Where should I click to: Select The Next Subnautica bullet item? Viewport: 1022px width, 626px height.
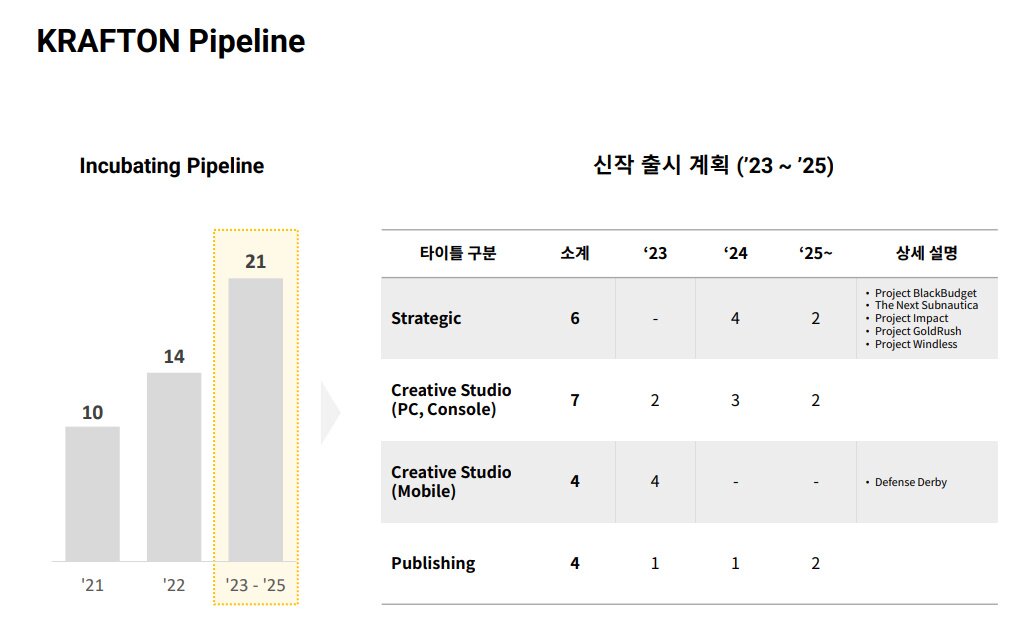(926, 305)
